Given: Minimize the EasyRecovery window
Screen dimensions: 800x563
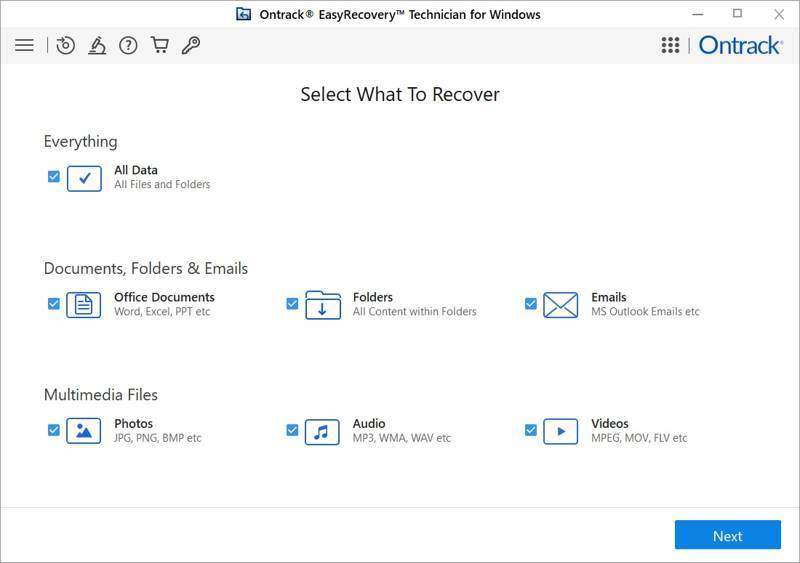Looking at the screenshot, I should tap(697, 14).
